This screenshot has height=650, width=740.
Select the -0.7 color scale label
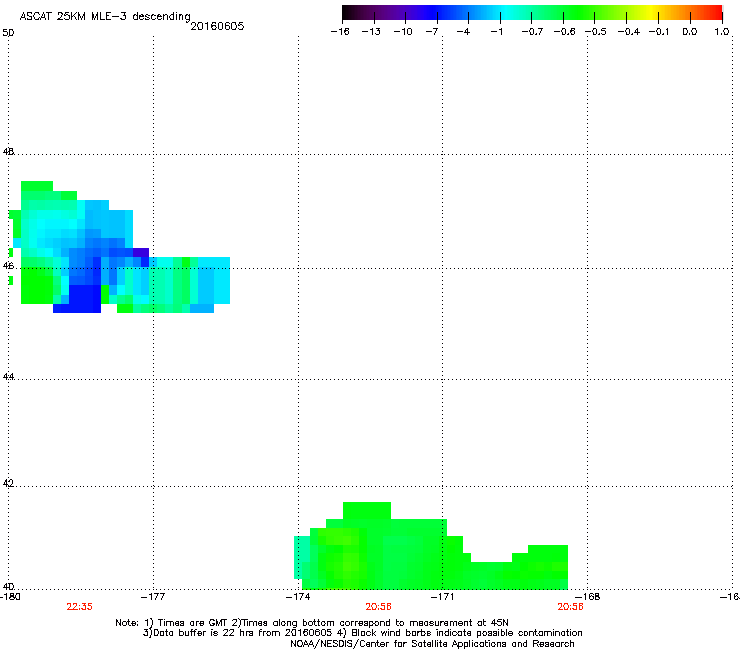click(x=532, y=32)
